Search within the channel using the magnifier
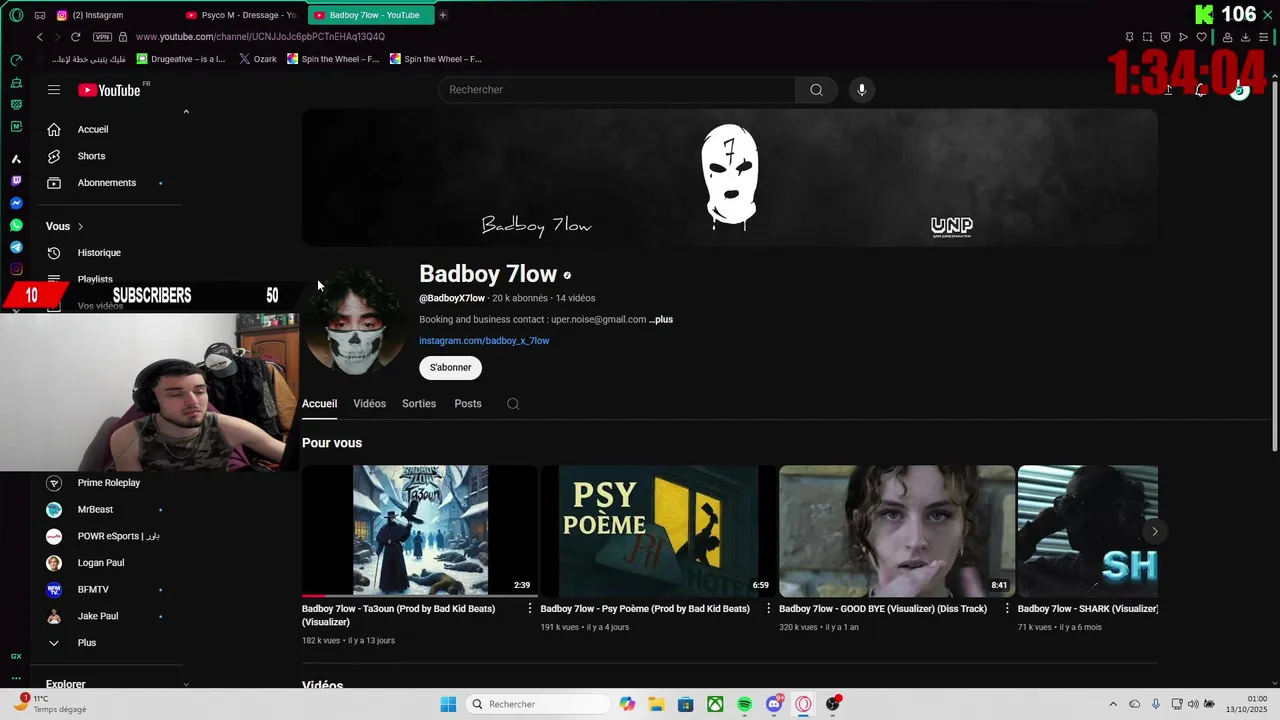The height and width of the screenshot is (720, 1280). (513, 404)
